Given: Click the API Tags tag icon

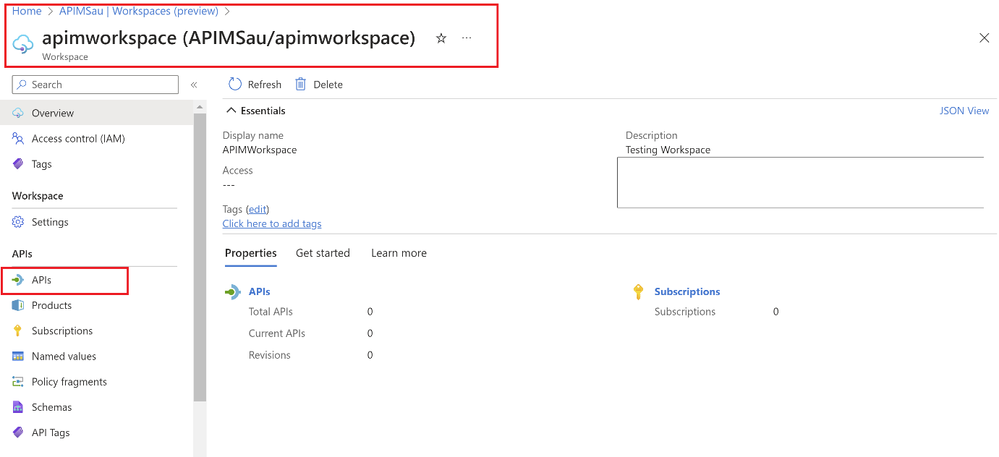Looking at the screenshot, I should point(18,433).
